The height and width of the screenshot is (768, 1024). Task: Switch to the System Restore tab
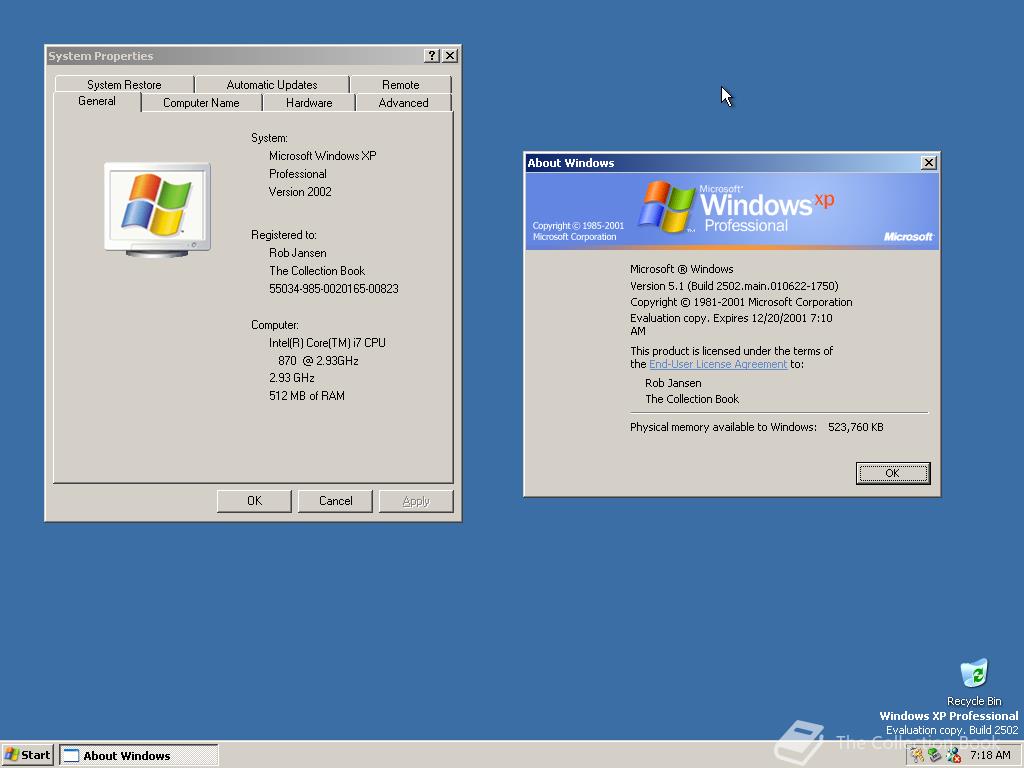[x=124, y=84]
